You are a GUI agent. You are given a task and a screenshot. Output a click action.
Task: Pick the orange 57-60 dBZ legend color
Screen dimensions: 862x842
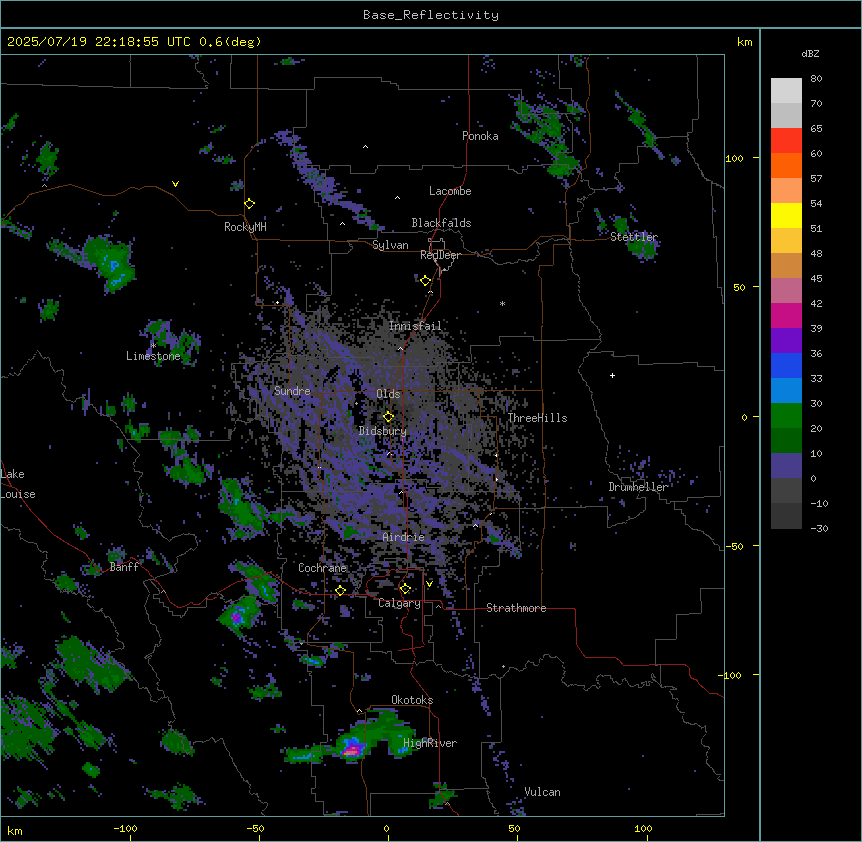point(786,165)
